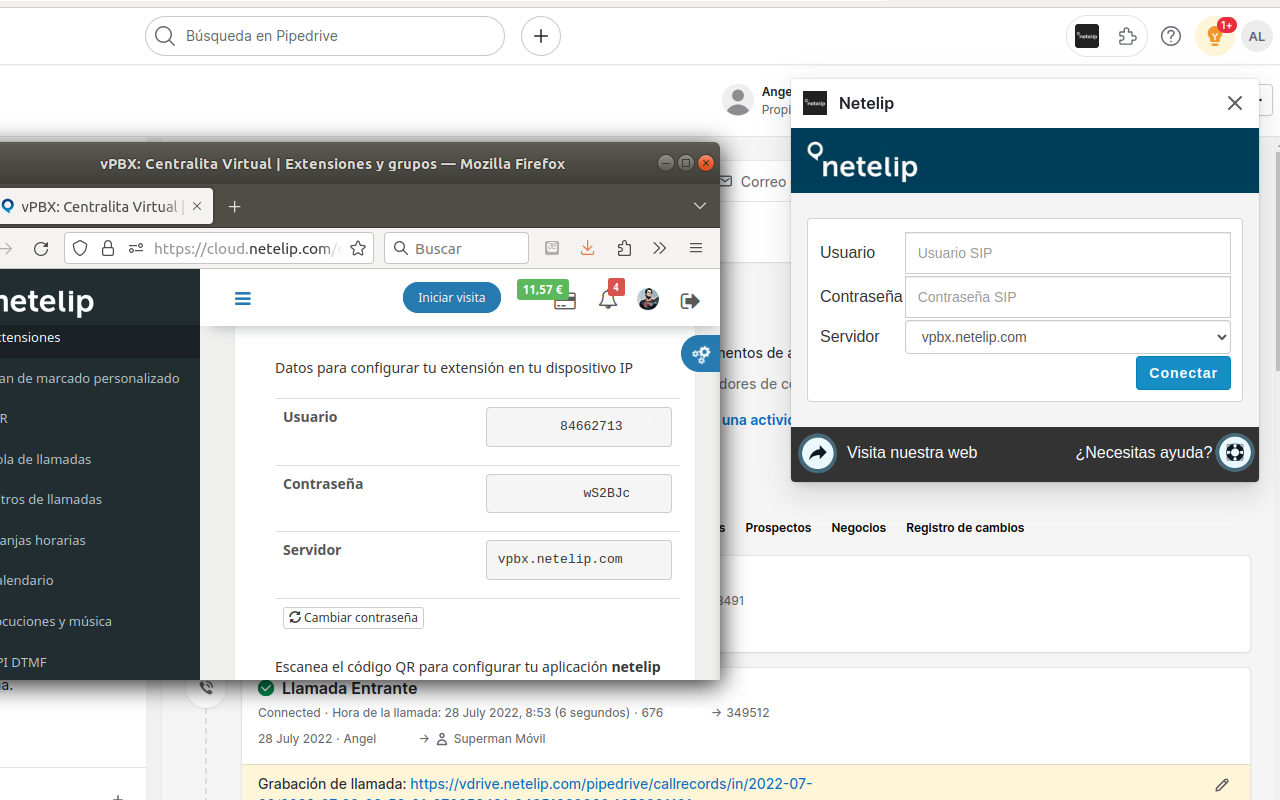Open the blue settings gears side tab
The image size is (1280, 800).
coord(701,353)
